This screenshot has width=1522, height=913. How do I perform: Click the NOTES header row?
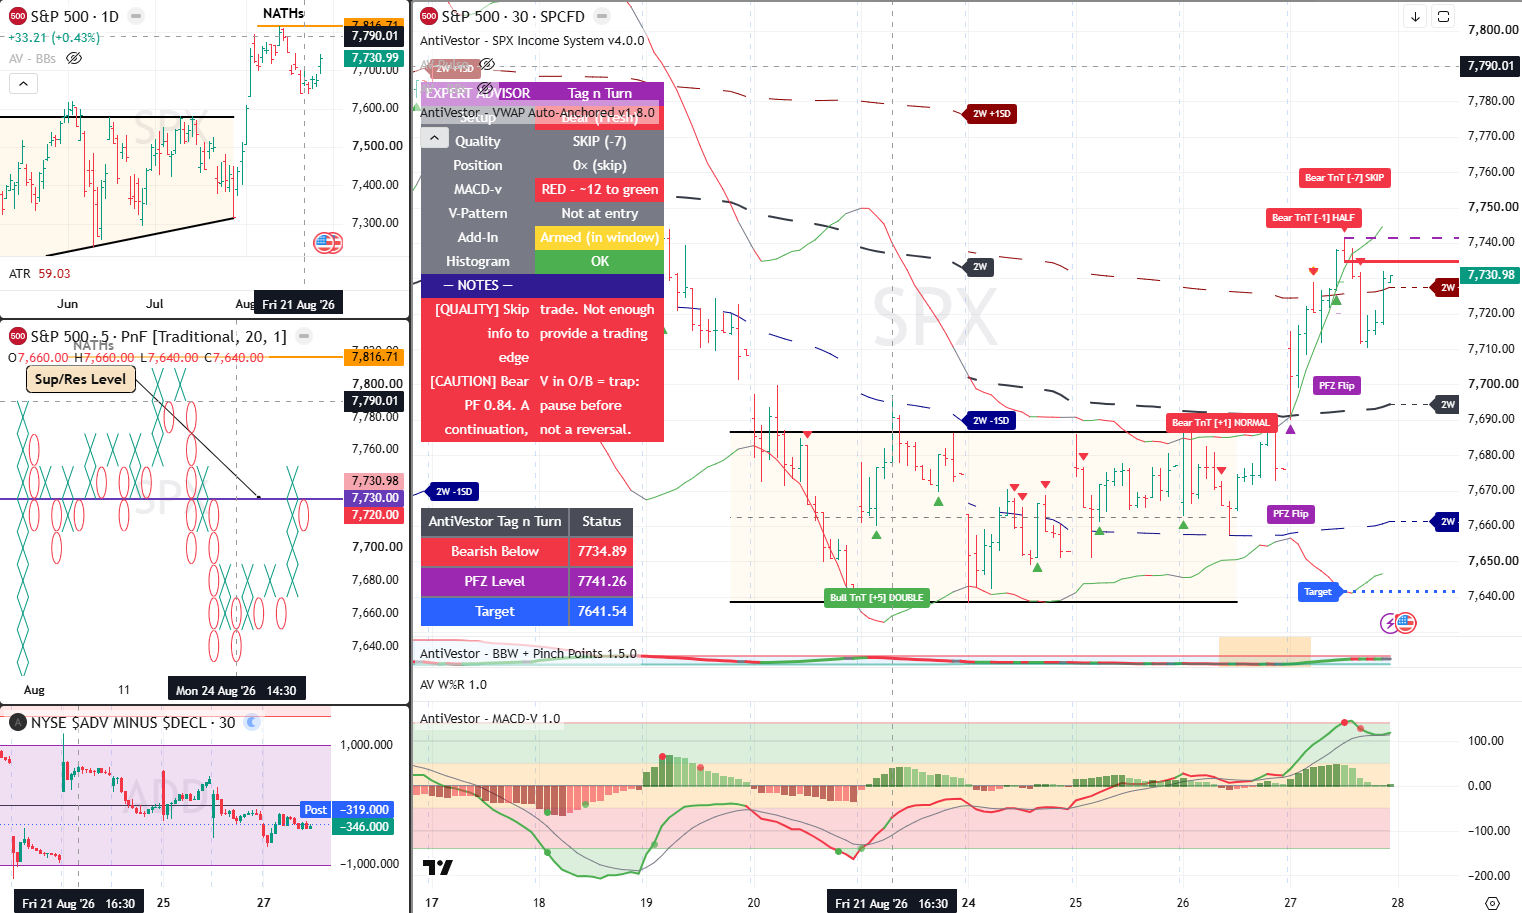pos(542,285)
